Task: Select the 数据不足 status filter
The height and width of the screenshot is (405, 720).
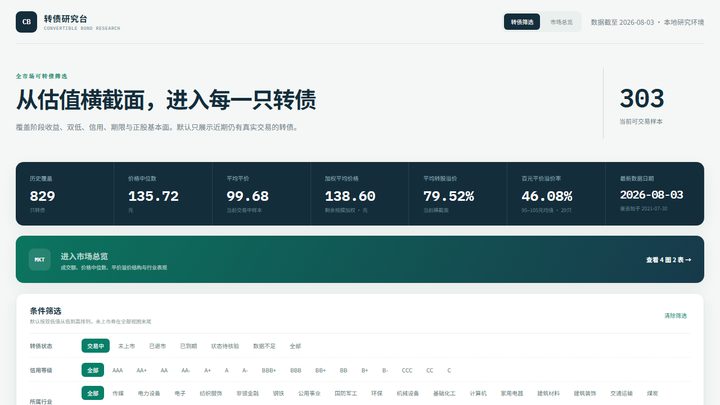Action: (x=264, y=346)
